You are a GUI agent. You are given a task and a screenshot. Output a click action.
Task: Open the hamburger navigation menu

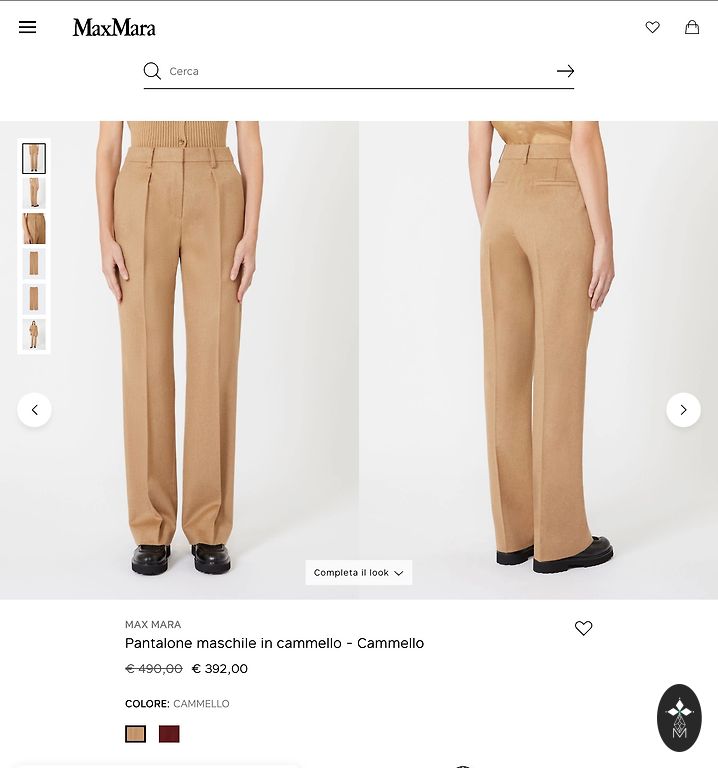(27, 27)
